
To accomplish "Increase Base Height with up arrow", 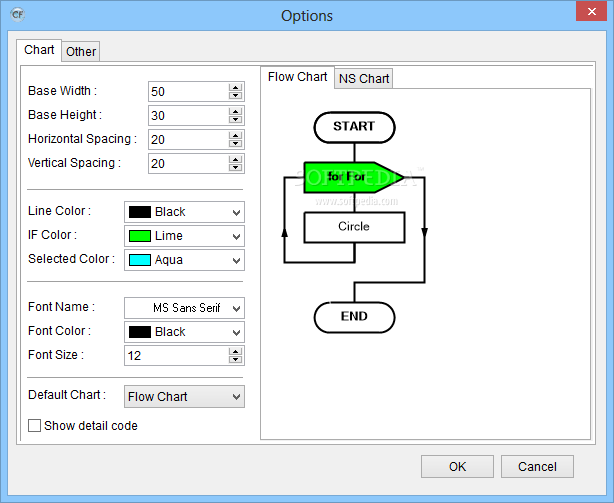I will 235,111.
